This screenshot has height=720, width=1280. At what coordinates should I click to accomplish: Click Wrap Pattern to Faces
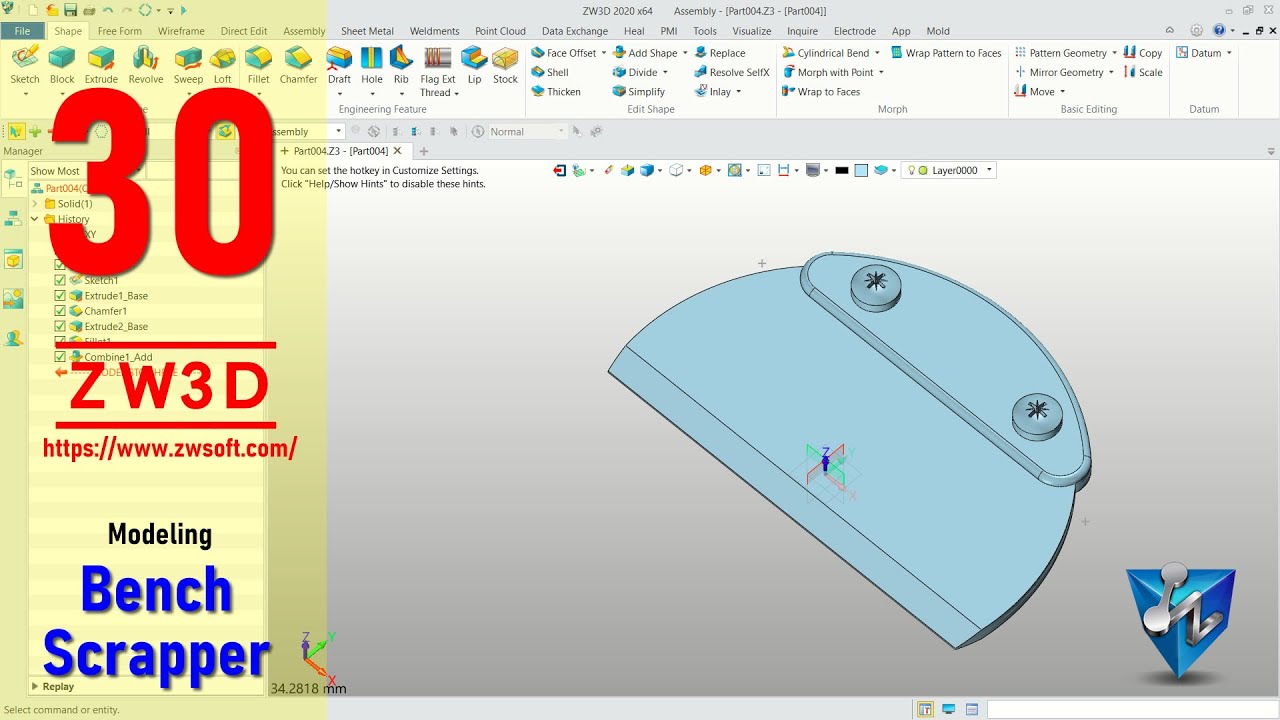coord(946,53)
